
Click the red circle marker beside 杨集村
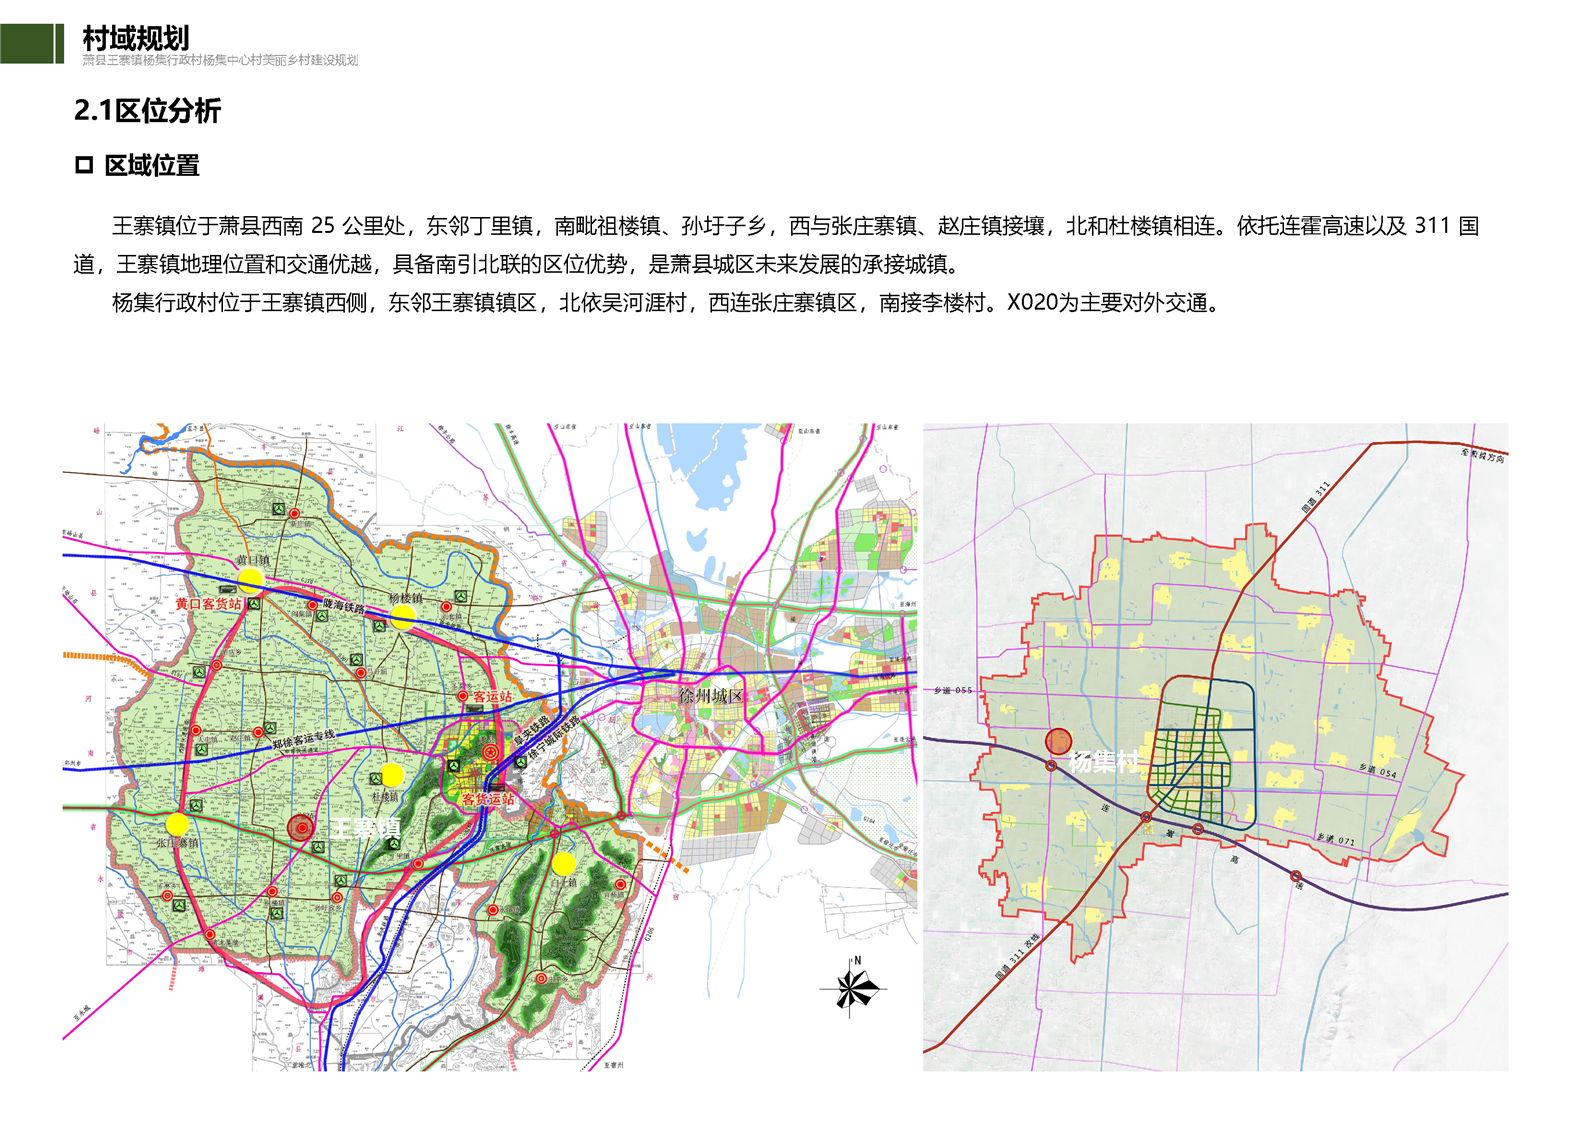[x=1058, y=741]
